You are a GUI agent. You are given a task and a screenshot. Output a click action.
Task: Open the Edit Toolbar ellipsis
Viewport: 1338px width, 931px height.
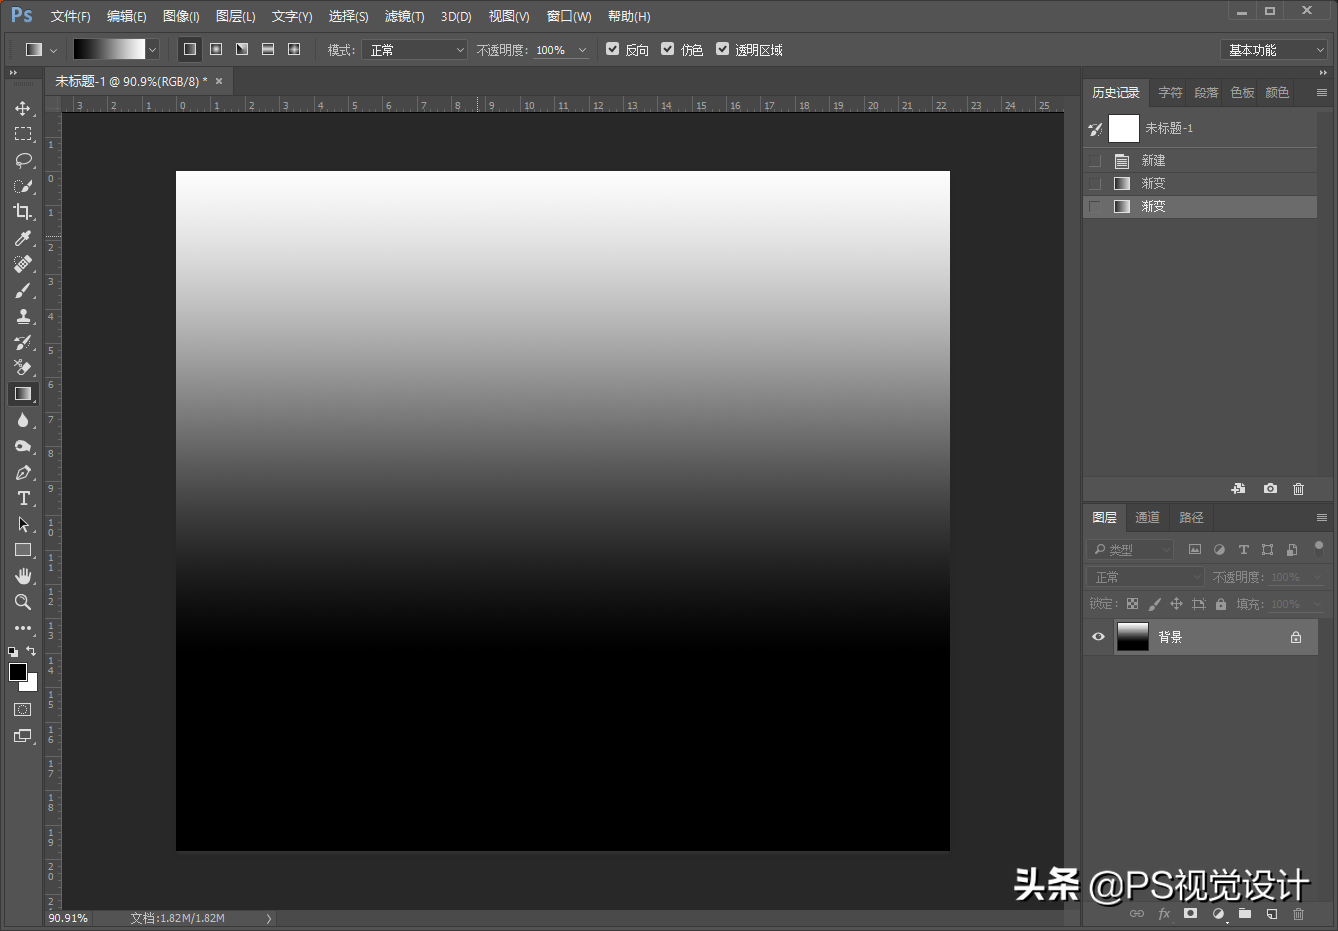(x=23, y=628)
